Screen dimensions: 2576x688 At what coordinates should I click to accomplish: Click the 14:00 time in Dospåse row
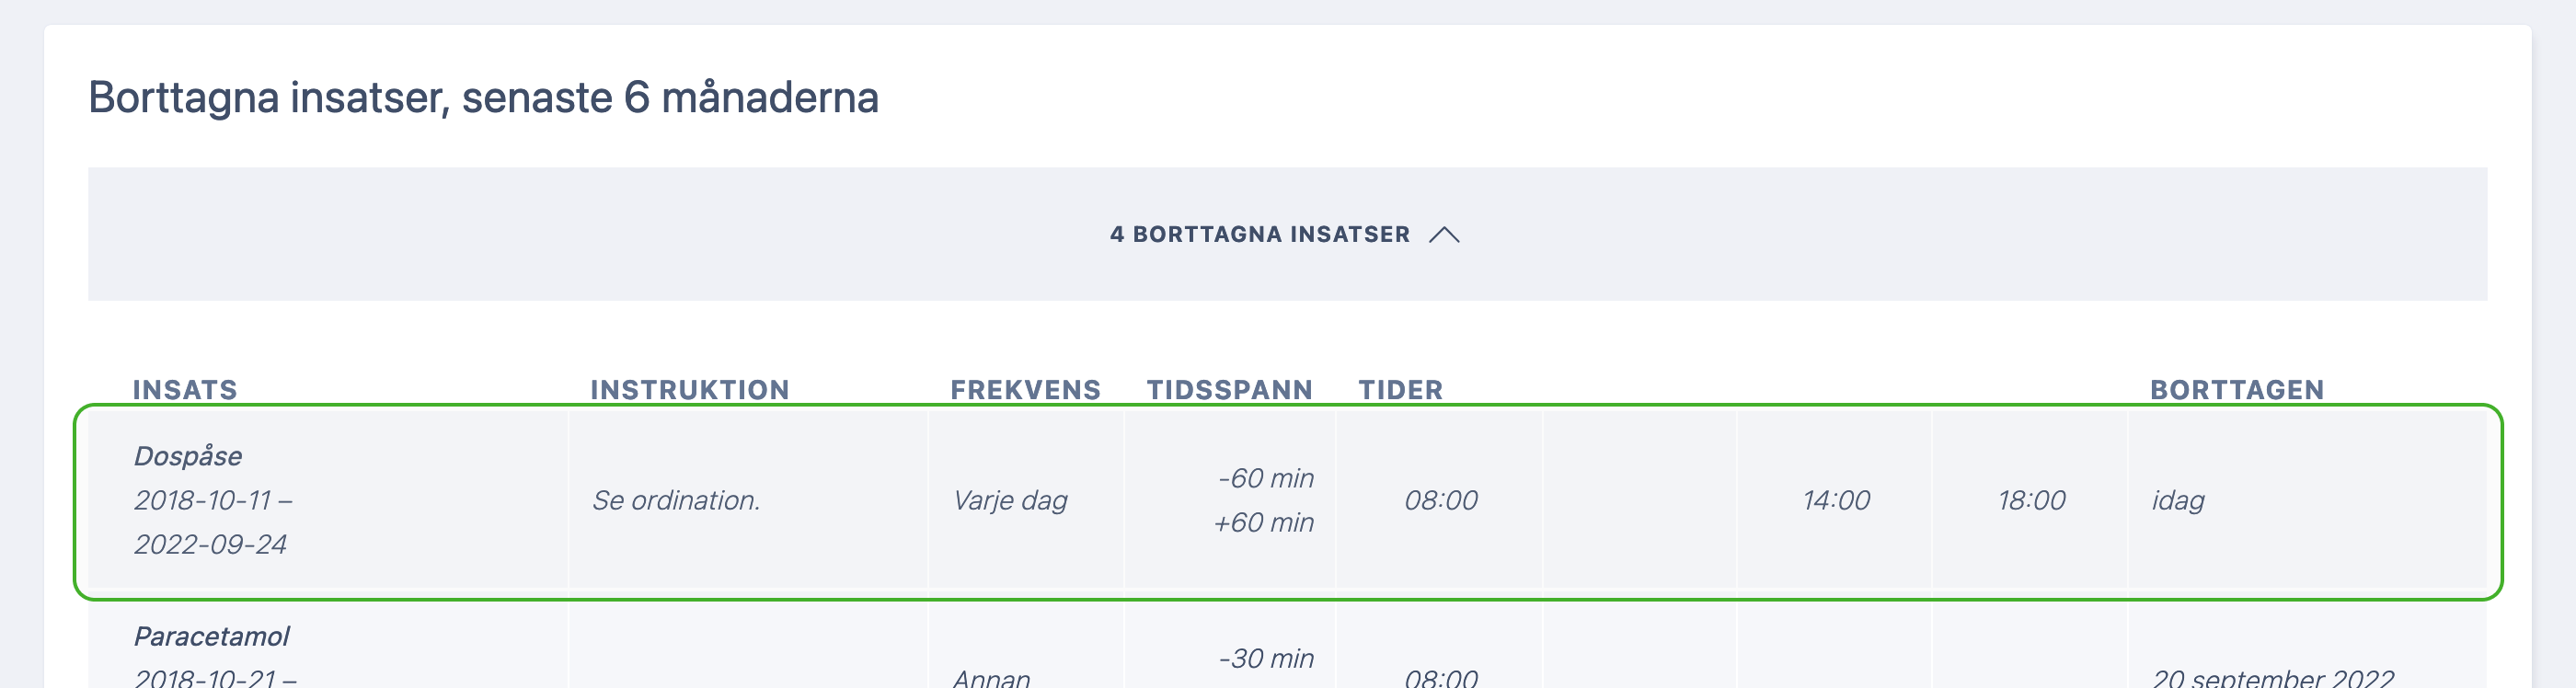tap(1836, 500)
